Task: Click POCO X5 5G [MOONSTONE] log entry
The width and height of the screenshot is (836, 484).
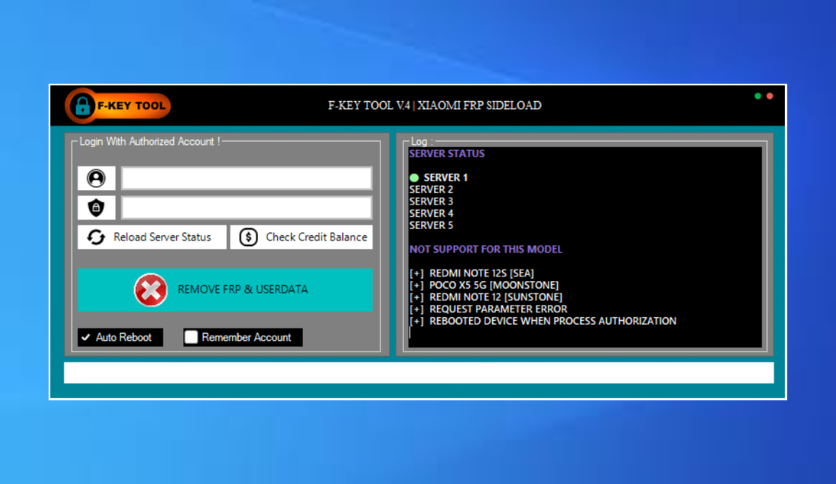Action: pos(484,285)
